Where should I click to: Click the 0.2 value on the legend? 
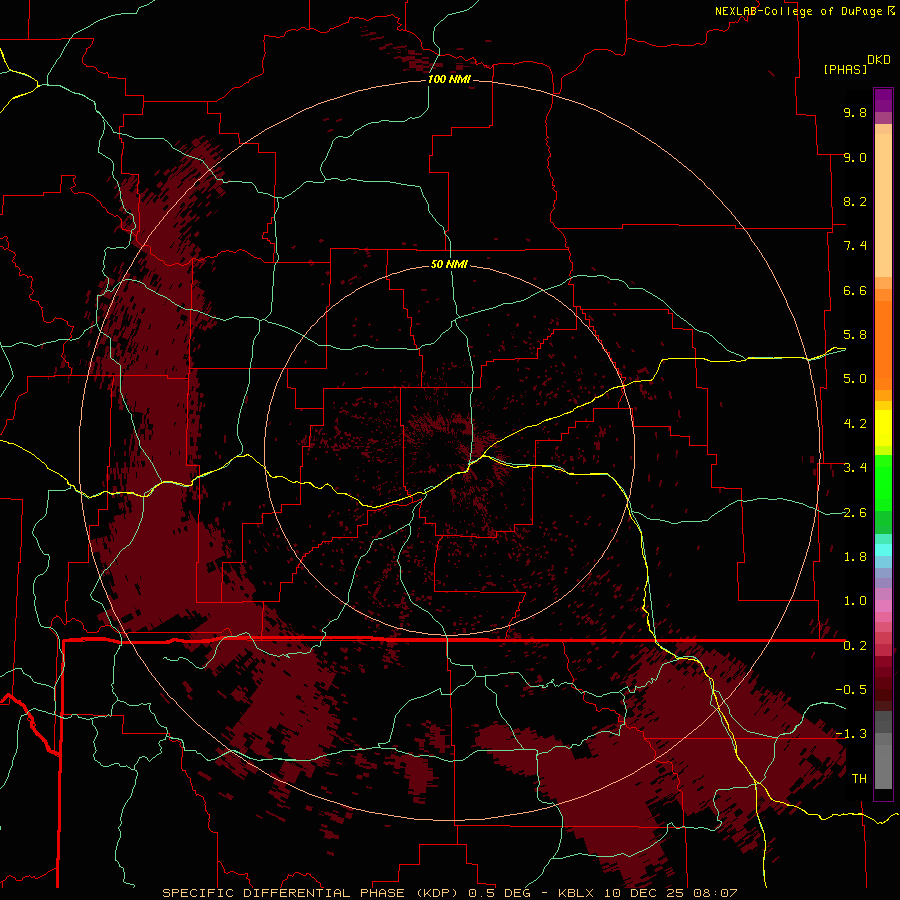click(855, 646)
